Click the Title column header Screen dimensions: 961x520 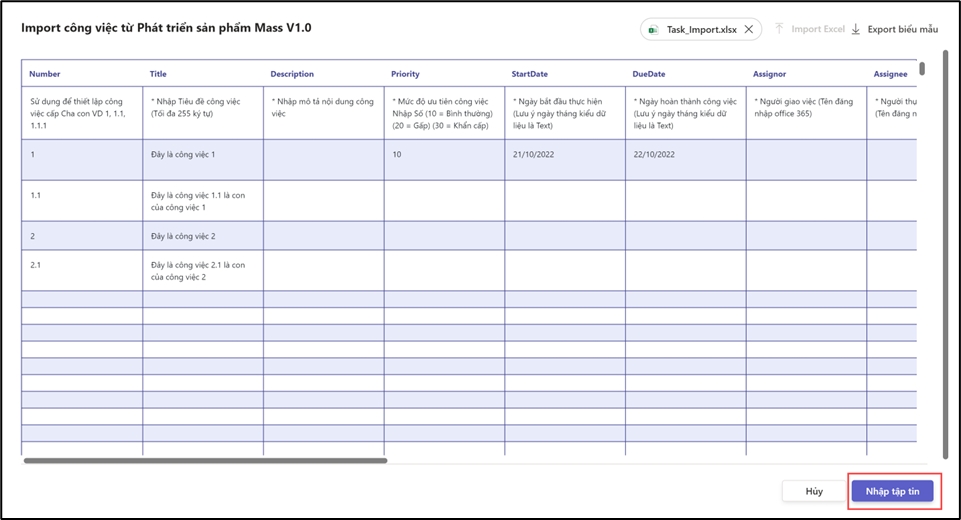point(158,74)
